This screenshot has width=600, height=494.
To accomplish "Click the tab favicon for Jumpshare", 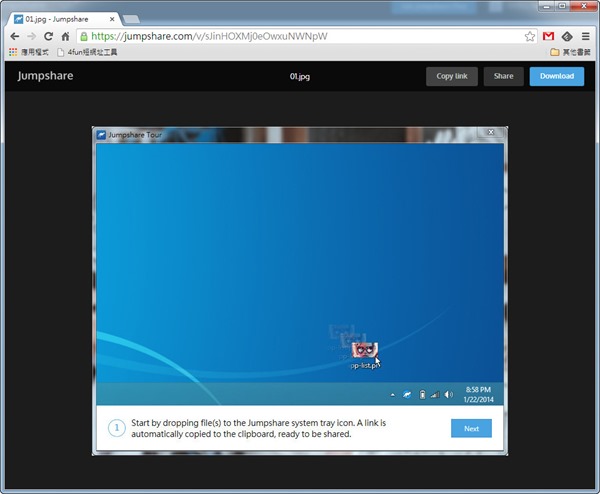I will 18,19.
